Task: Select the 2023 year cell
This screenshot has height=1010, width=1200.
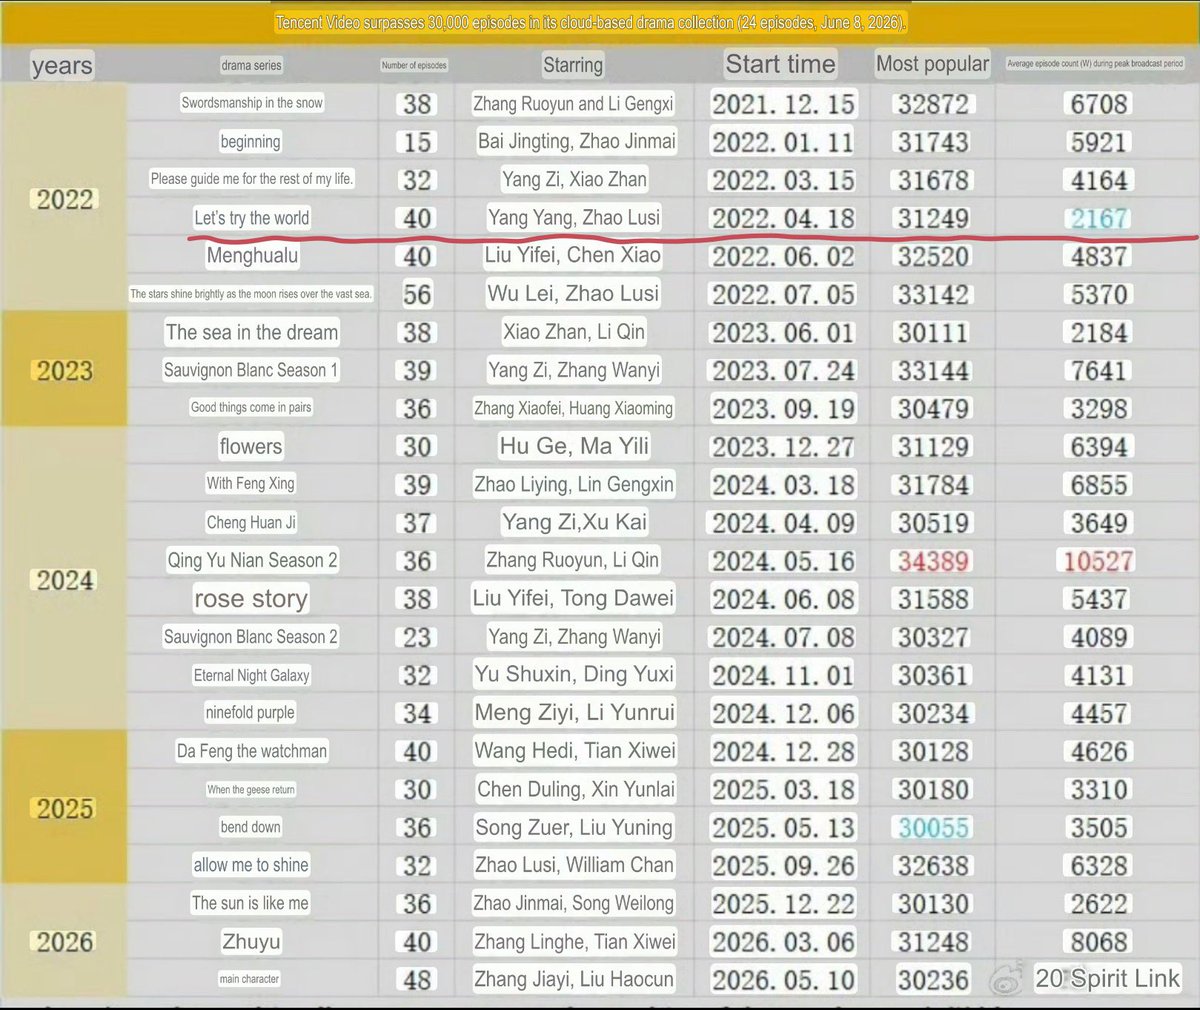Action: (65, 370)
